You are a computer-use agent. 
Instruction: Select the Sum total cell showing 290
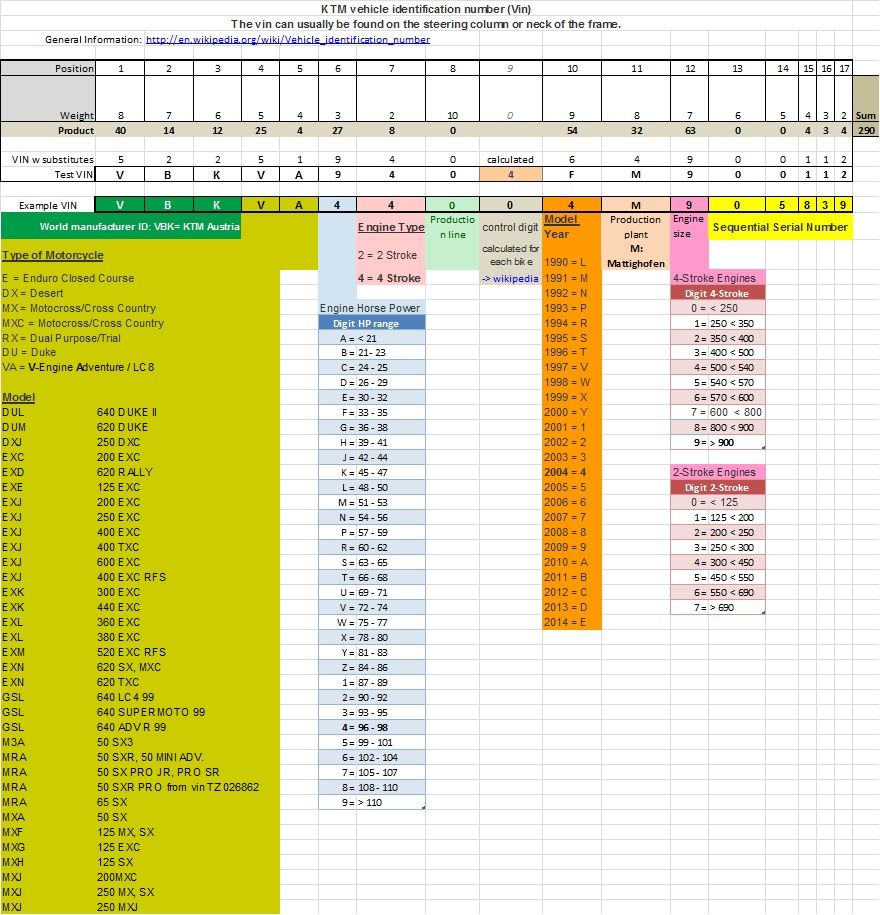coord(865,131)
